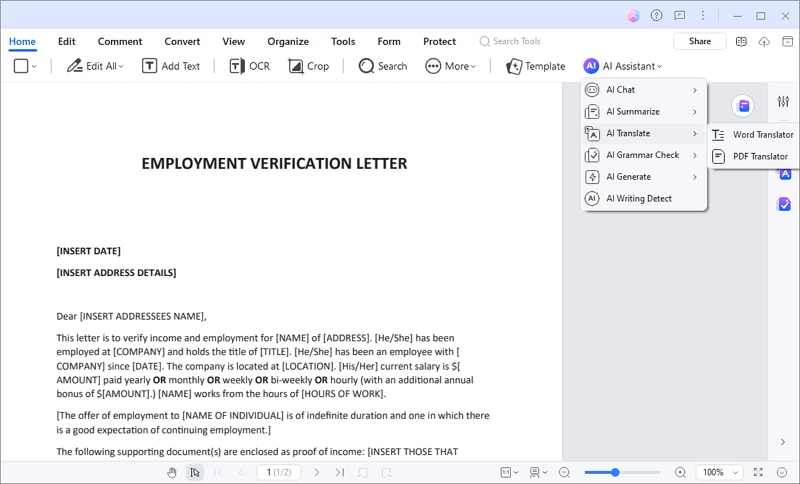Run OCR on the document

pos(249,66)
